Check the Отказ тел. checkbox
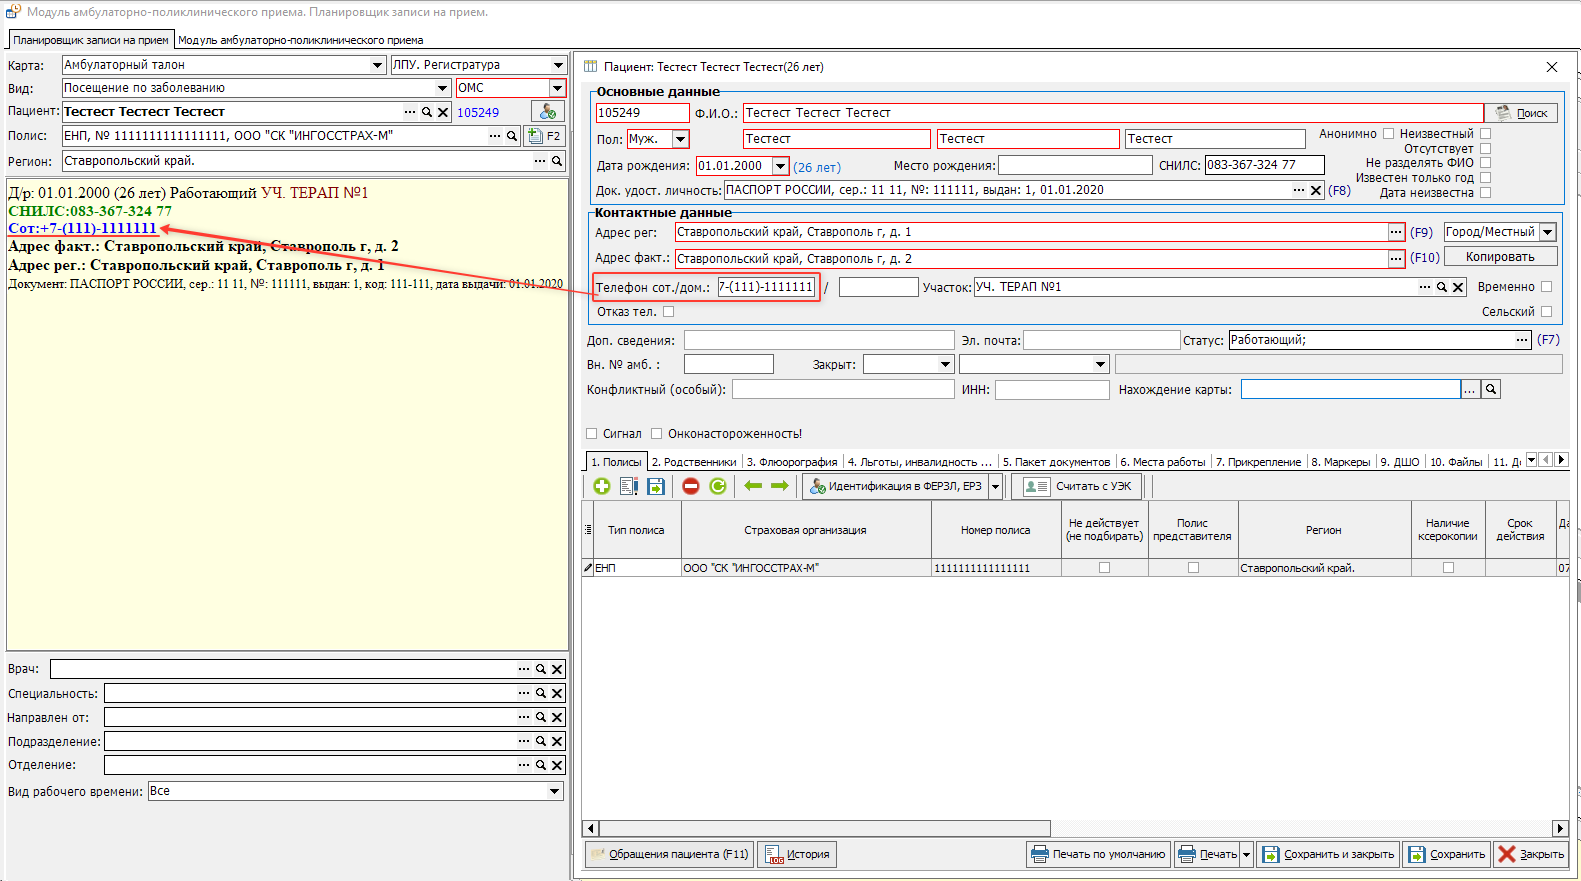Image resolution: width=1581 pixels, height=881 pixels. pos(668,312)
